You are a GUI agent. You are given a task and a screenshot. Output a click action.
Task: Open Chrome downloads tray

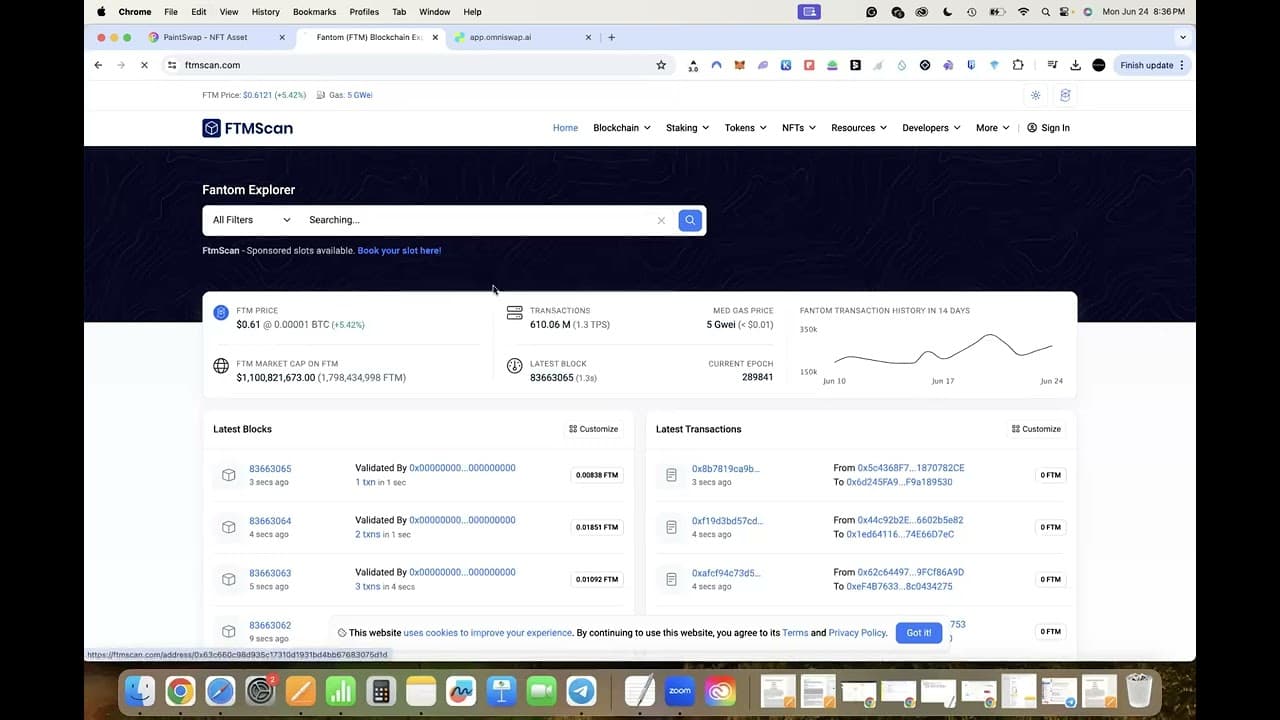point(1075,65)
